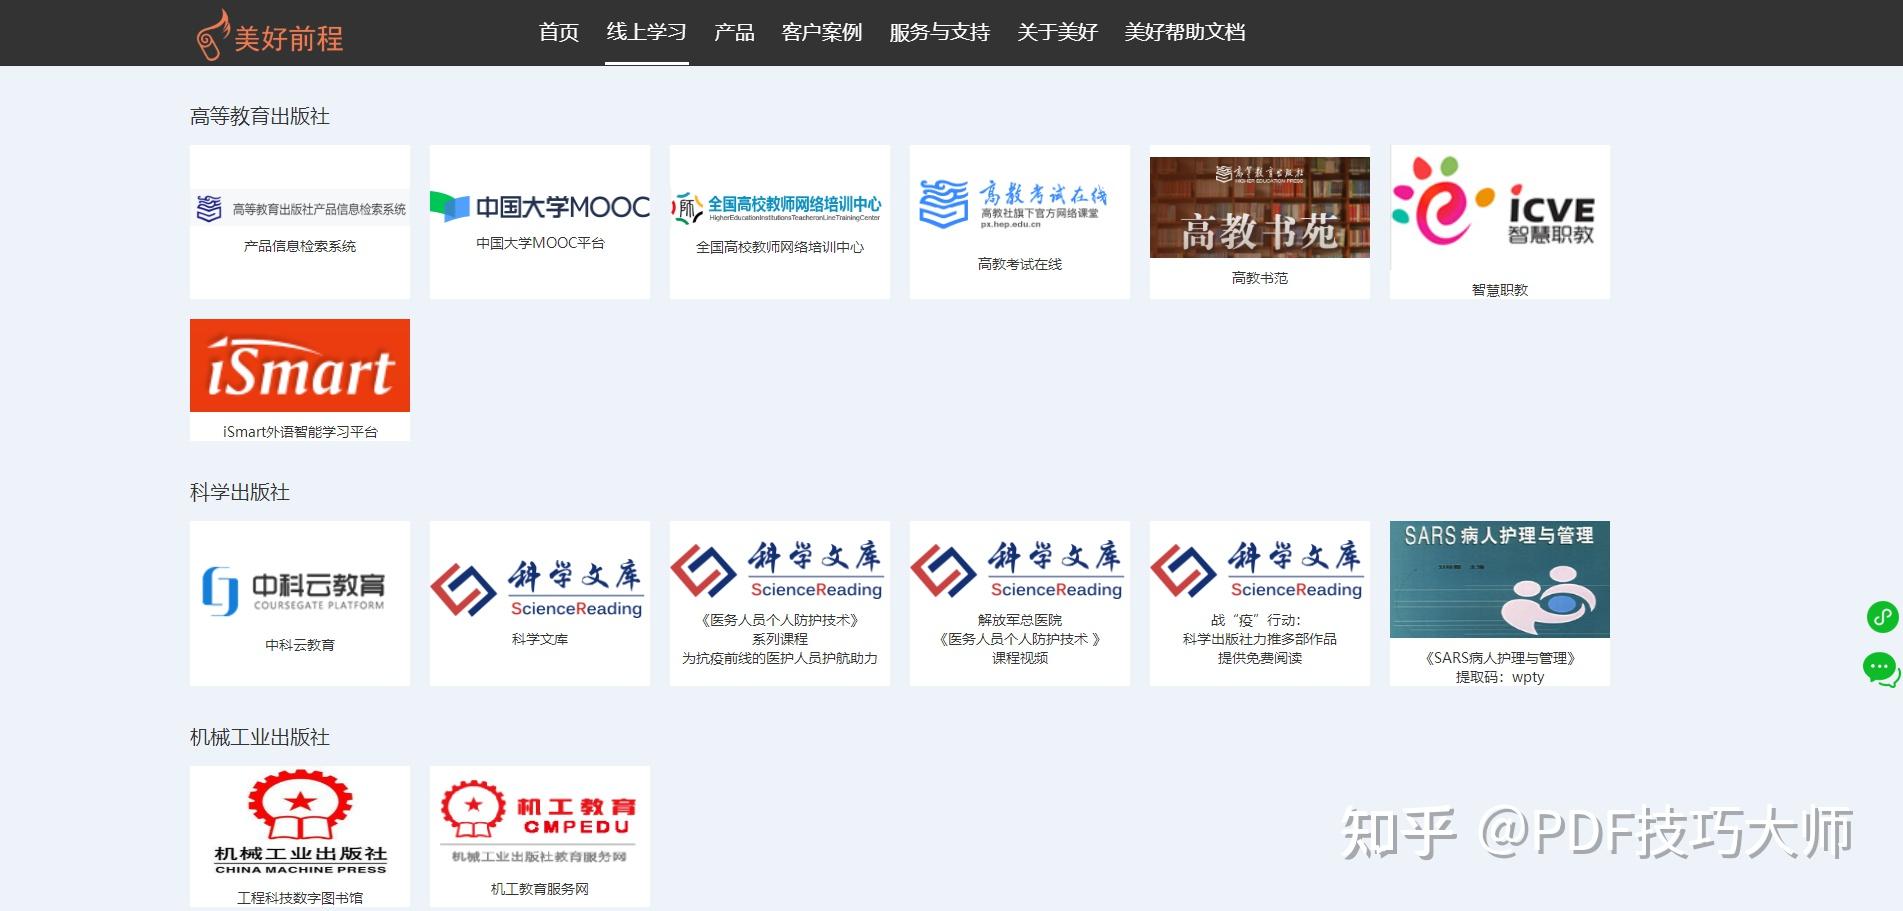Click the 高教考试在线 logo
This screenshot has height=911, width=1903.
pyautogui.click(x=1020, y=204)
